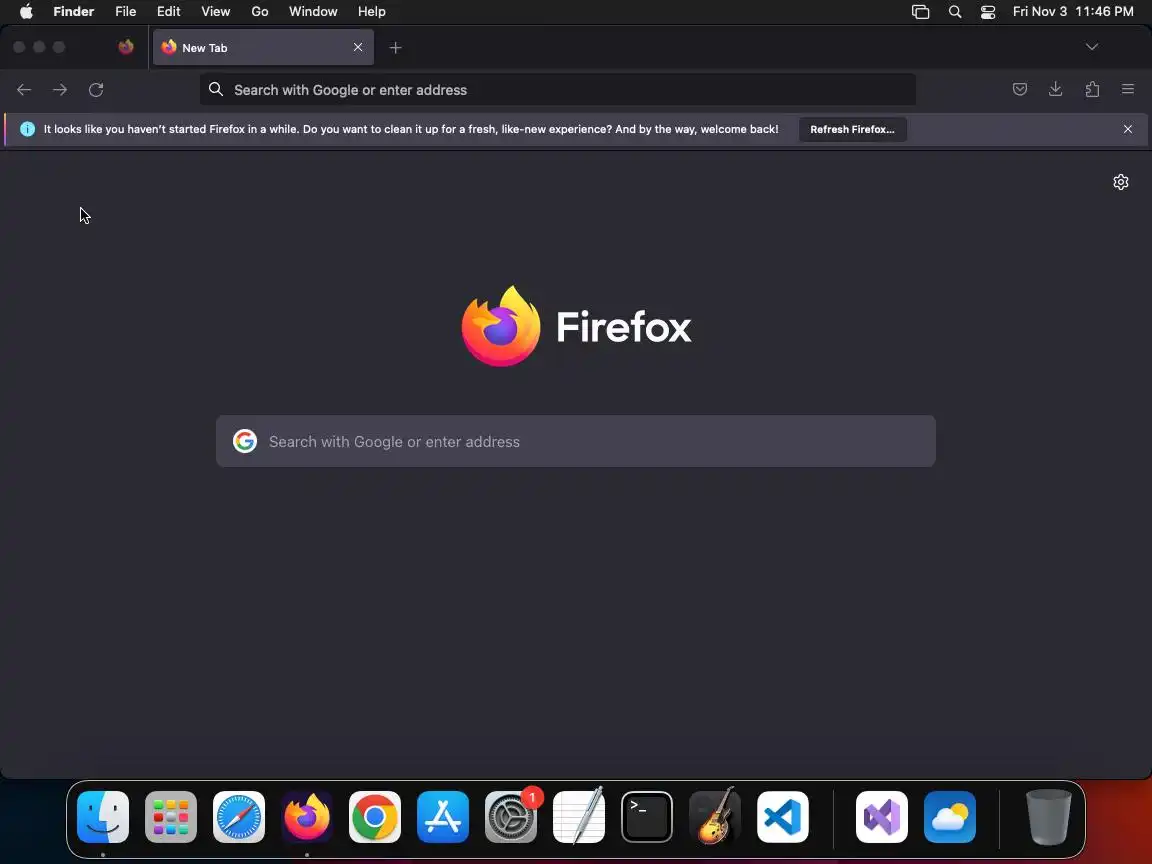The height and width of the screenshot is (864, 1152).
Task: Open Control Center in menu bar
Action: pyautogui.click(x=988, y=11)
